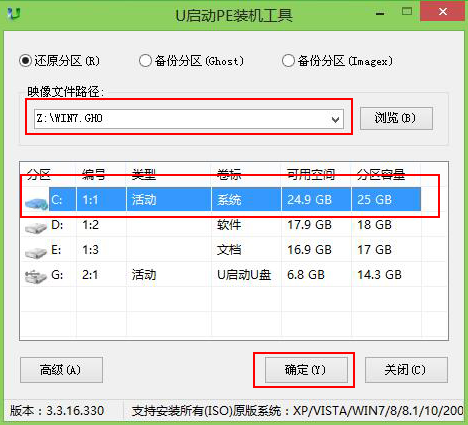Click the D: drive disk icon

(x=36, y=228)
